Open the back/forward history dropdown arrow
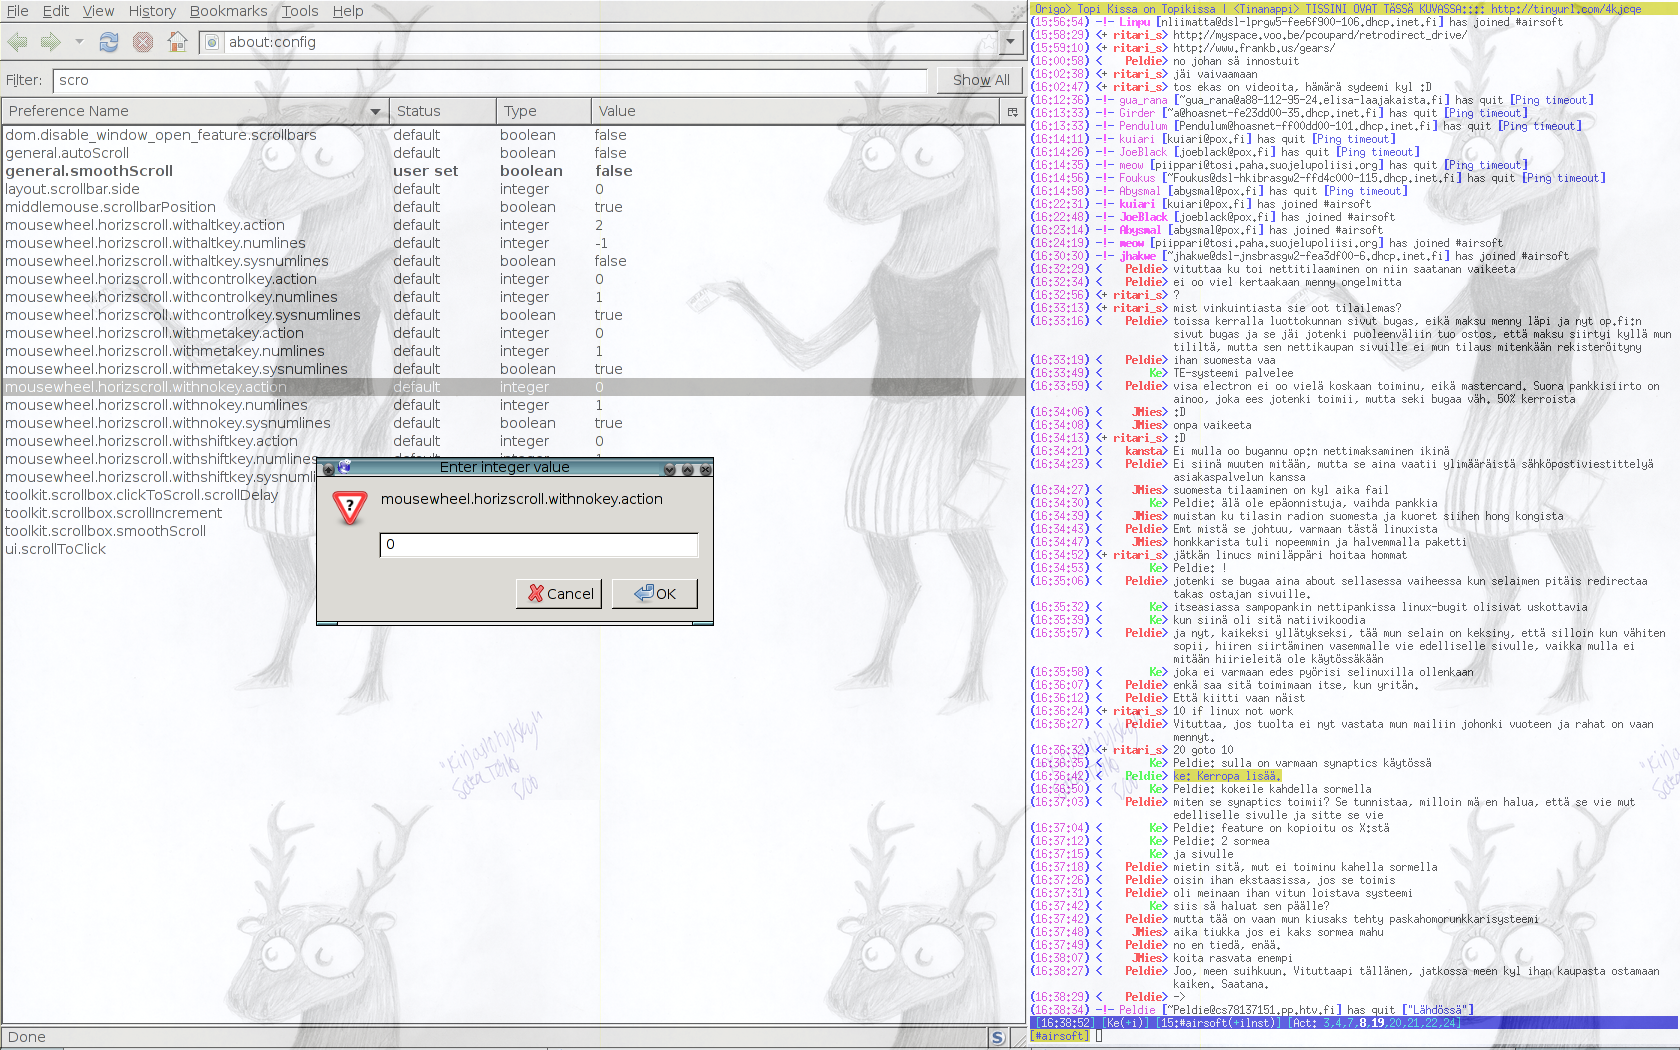Viewport: 1680px width, 1050px height. pos(79,42)
